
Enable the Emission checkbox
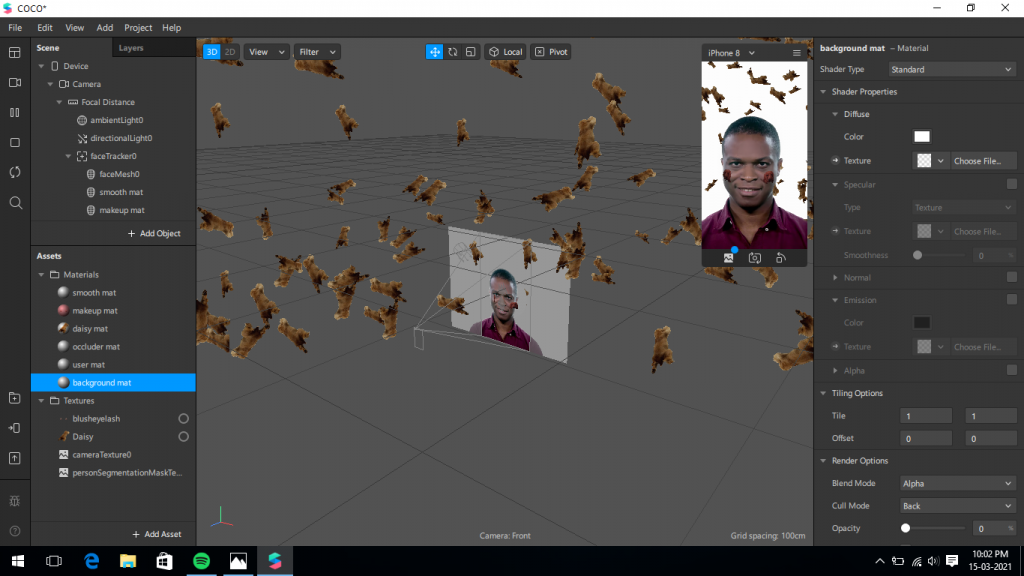tap(1012, 299)
